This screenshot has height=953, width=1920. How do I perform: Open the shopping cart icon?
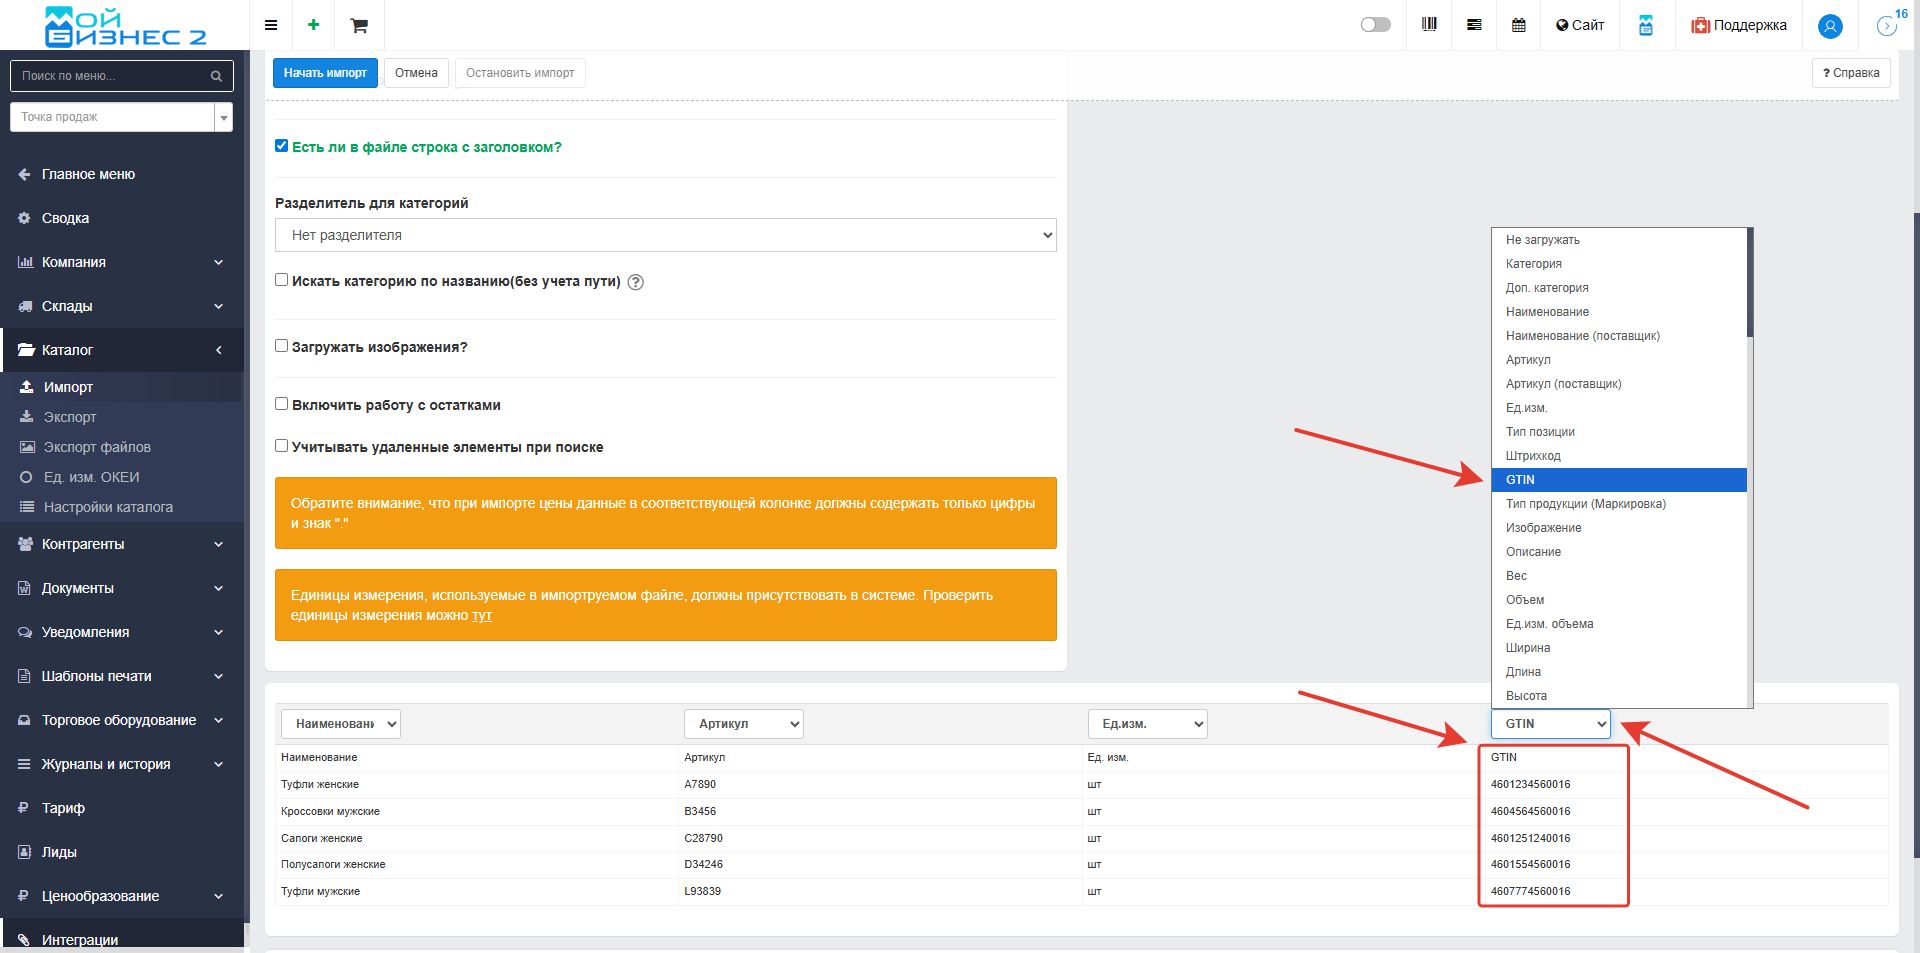tap(358, 25)
